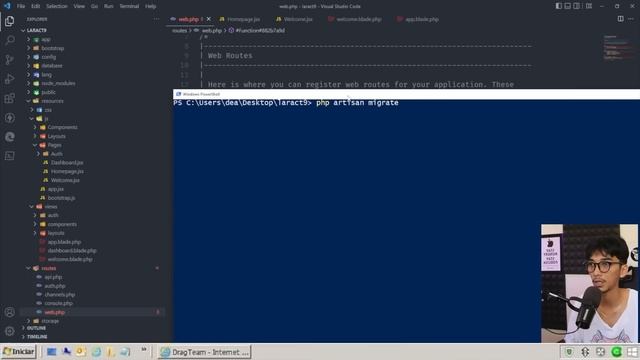Open api.php in routes folder
Screen dimensions: 640x360
click(53, 277)
